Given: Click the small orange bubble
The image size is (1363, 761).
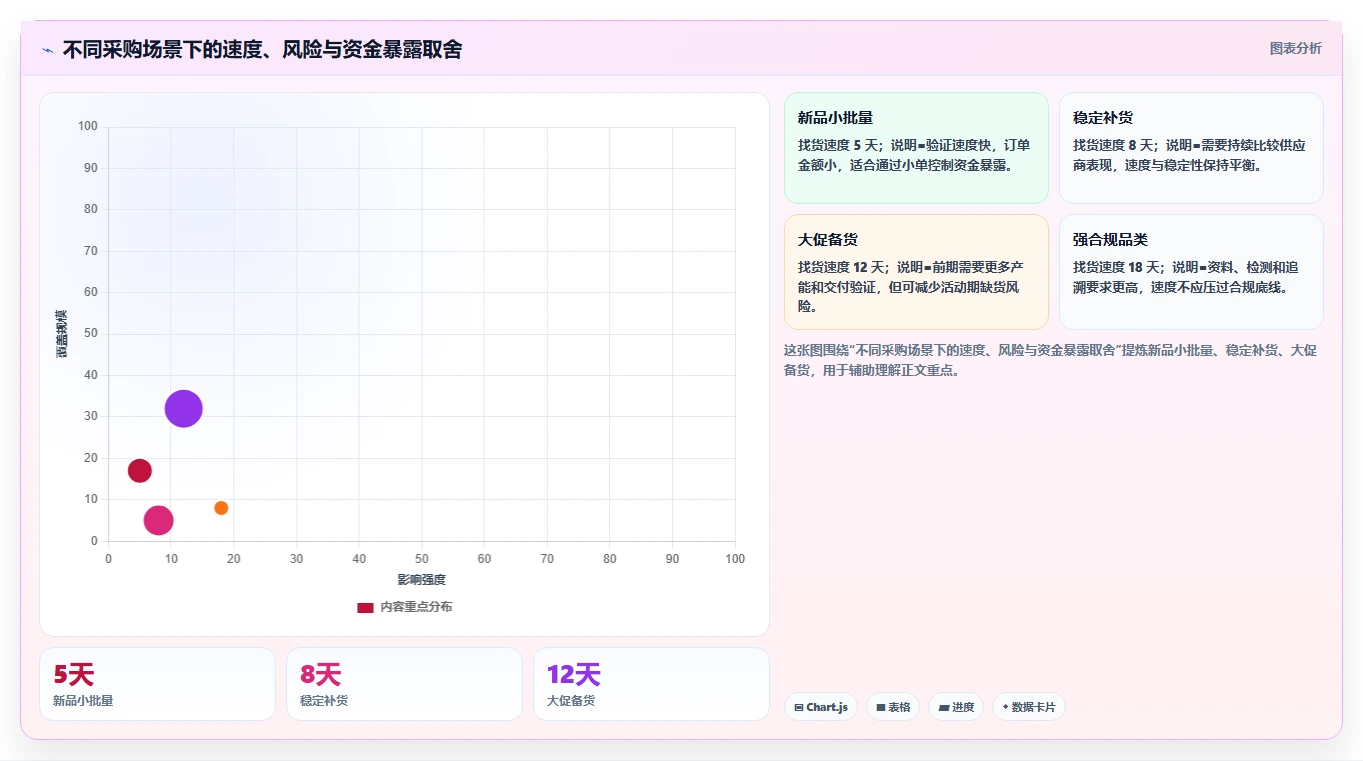Looking at the screenshot, I should [221, 508].
